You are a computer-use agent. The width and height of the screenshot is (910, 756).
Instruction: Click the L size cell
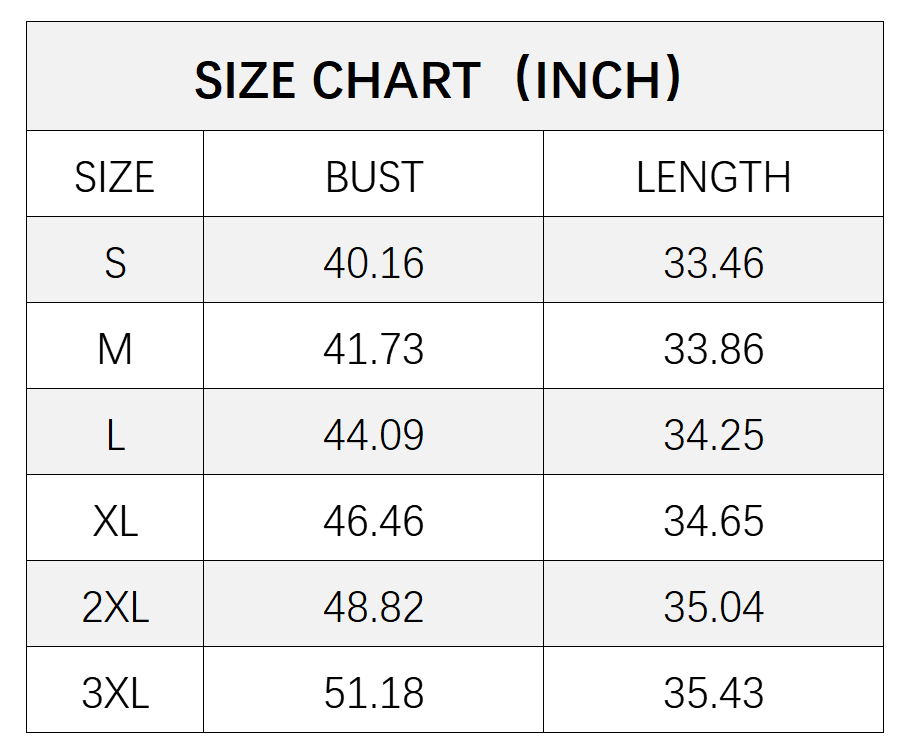[x=115, y=435]
